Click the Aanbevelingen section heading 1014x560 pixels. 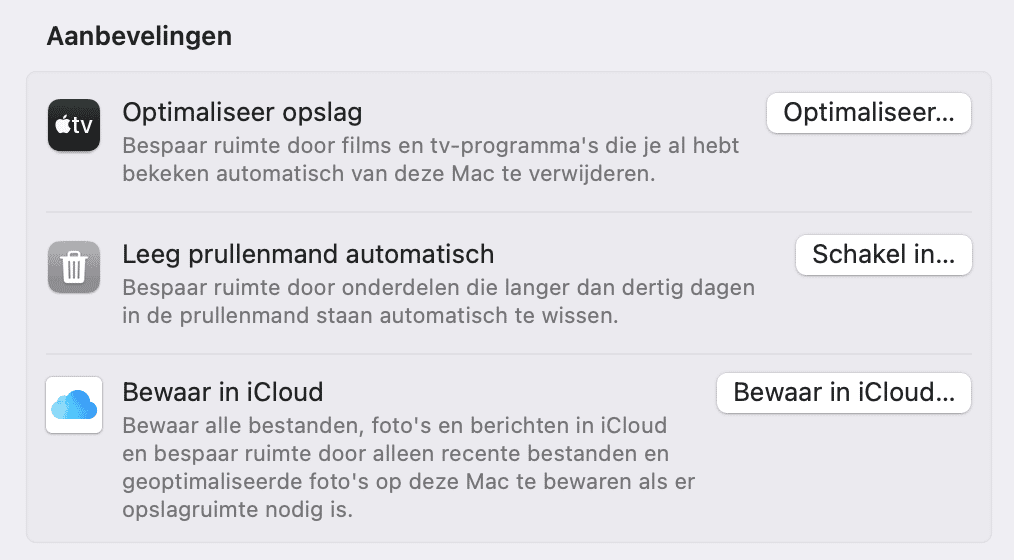point(139,36)
